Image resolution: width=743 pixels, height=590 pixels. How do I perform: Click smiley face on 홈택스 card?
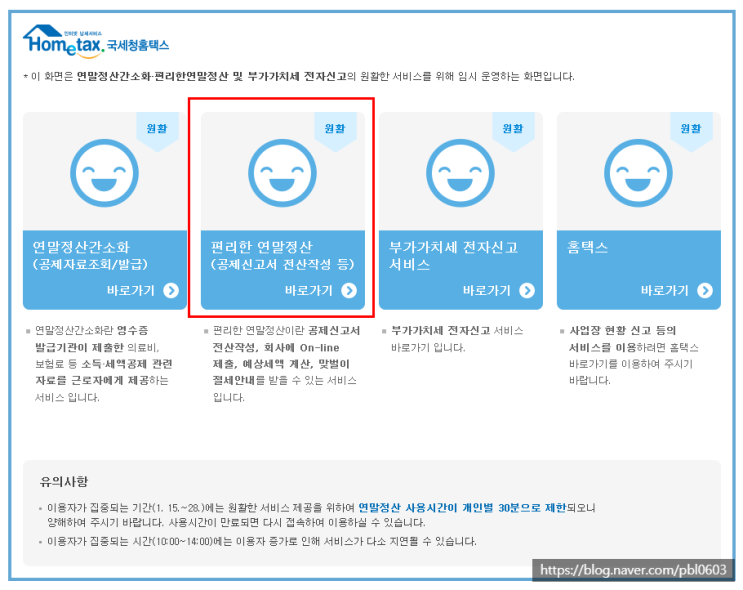click(638, 173)
